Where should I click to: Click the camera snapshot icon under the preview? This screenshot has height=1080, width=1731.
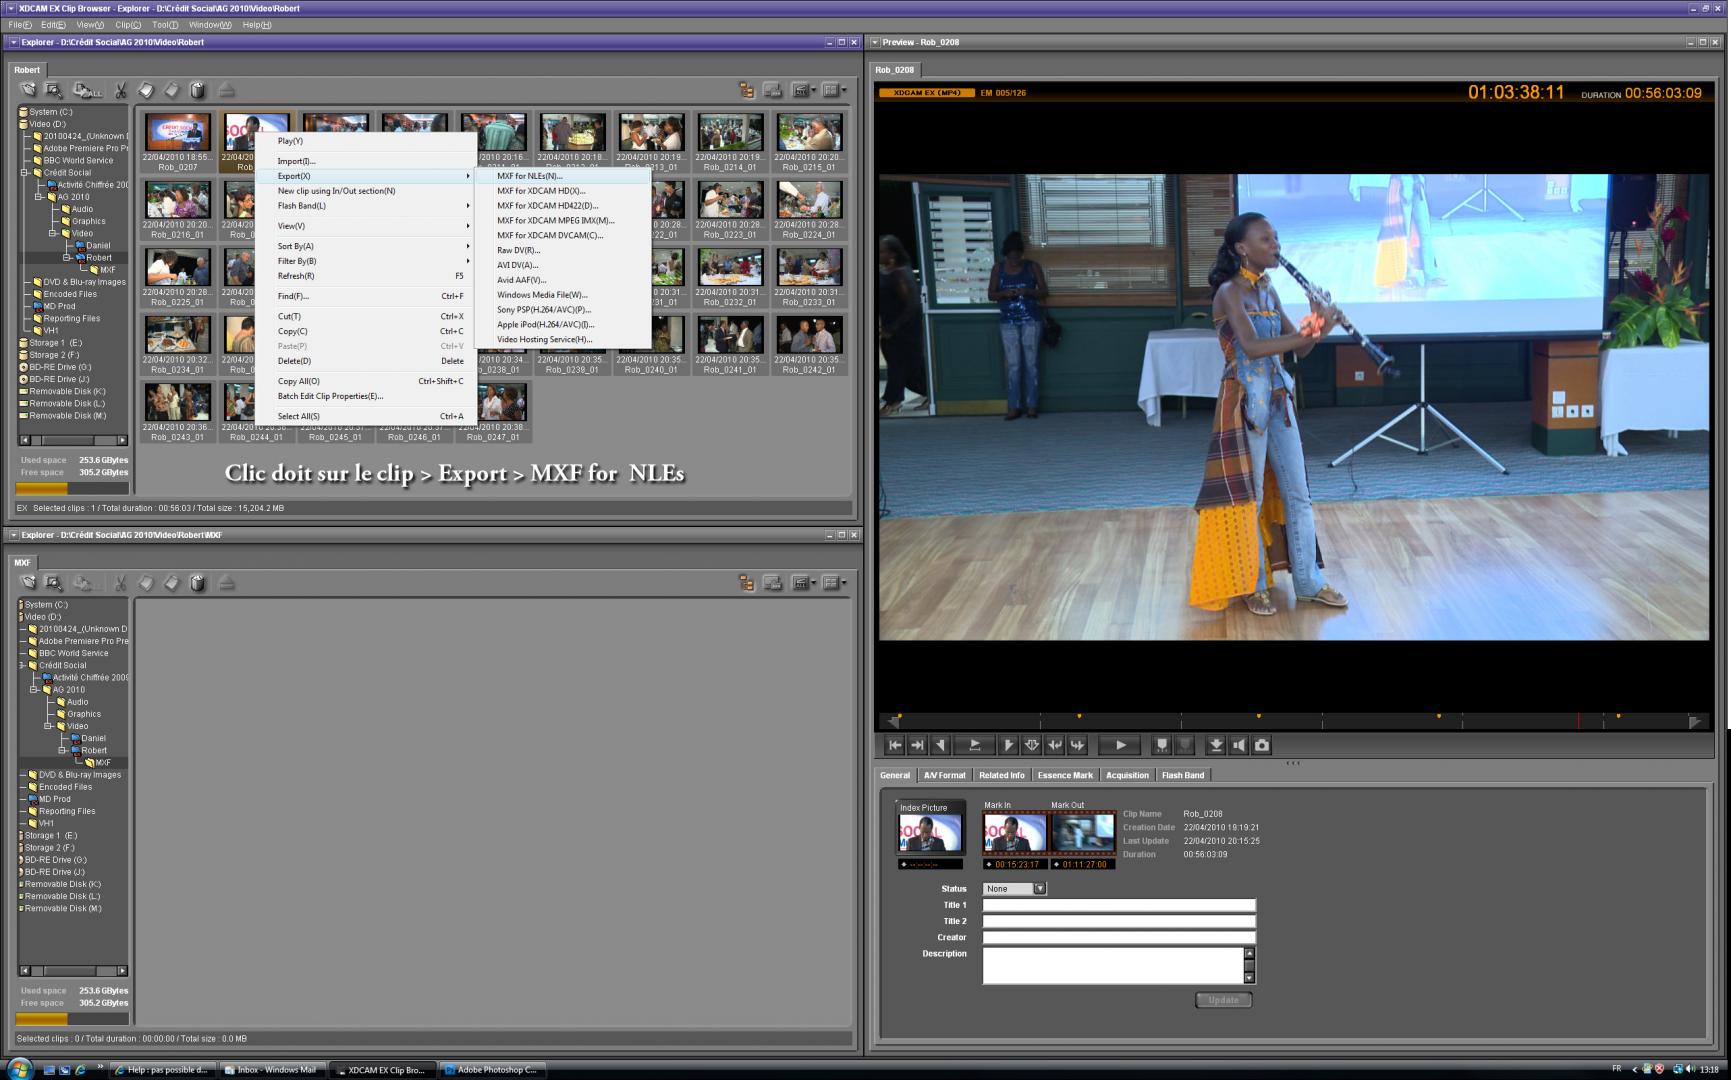point(1262,745)
